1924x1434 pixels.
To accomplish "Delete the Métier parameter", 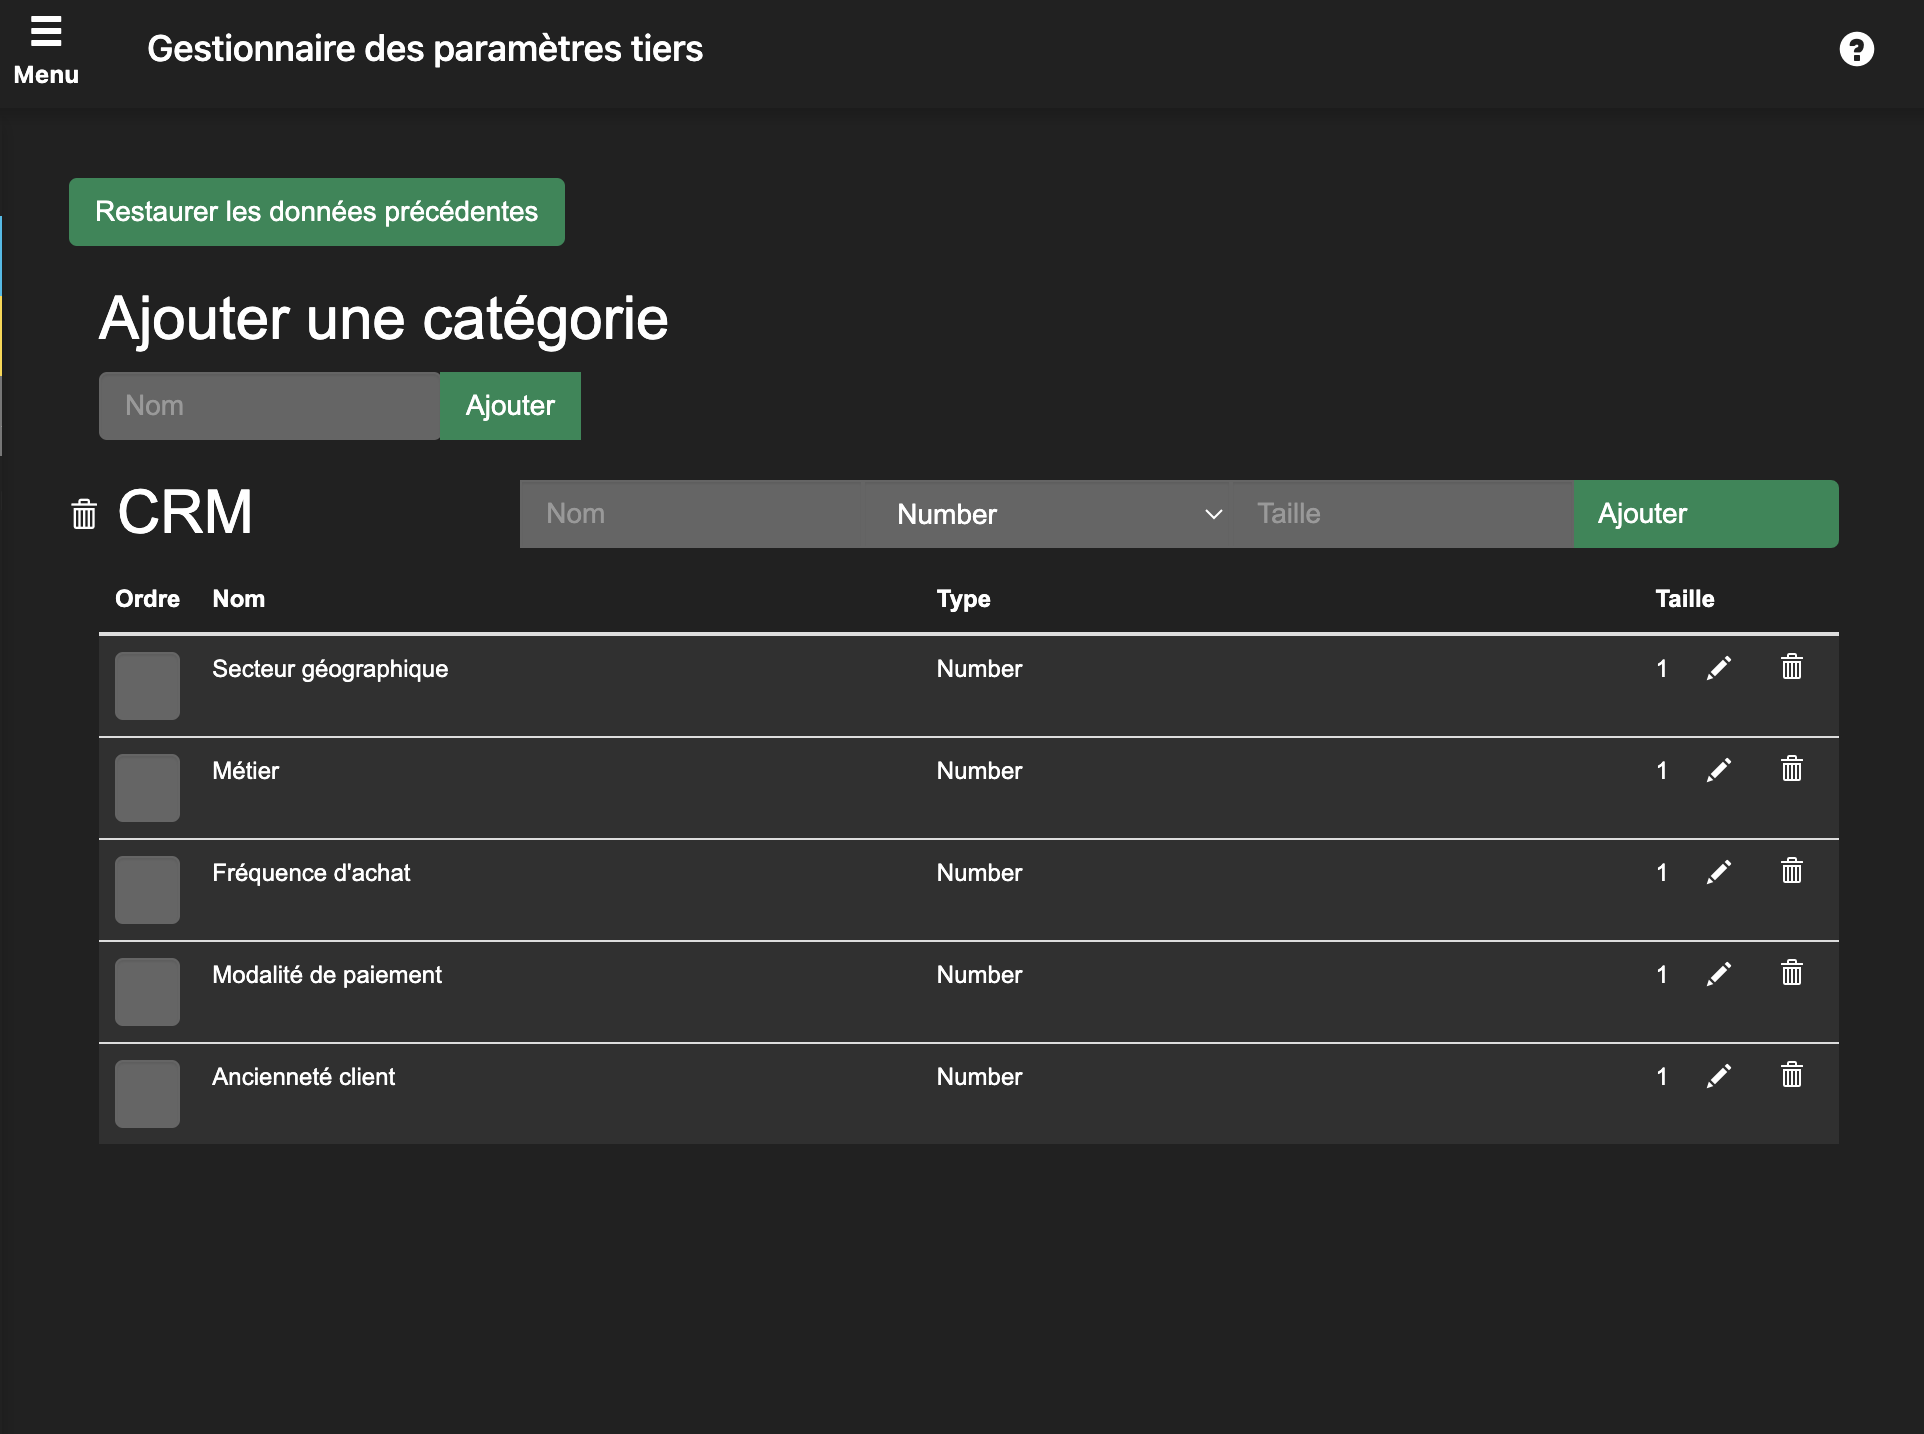I will (x=1791, y=768).
